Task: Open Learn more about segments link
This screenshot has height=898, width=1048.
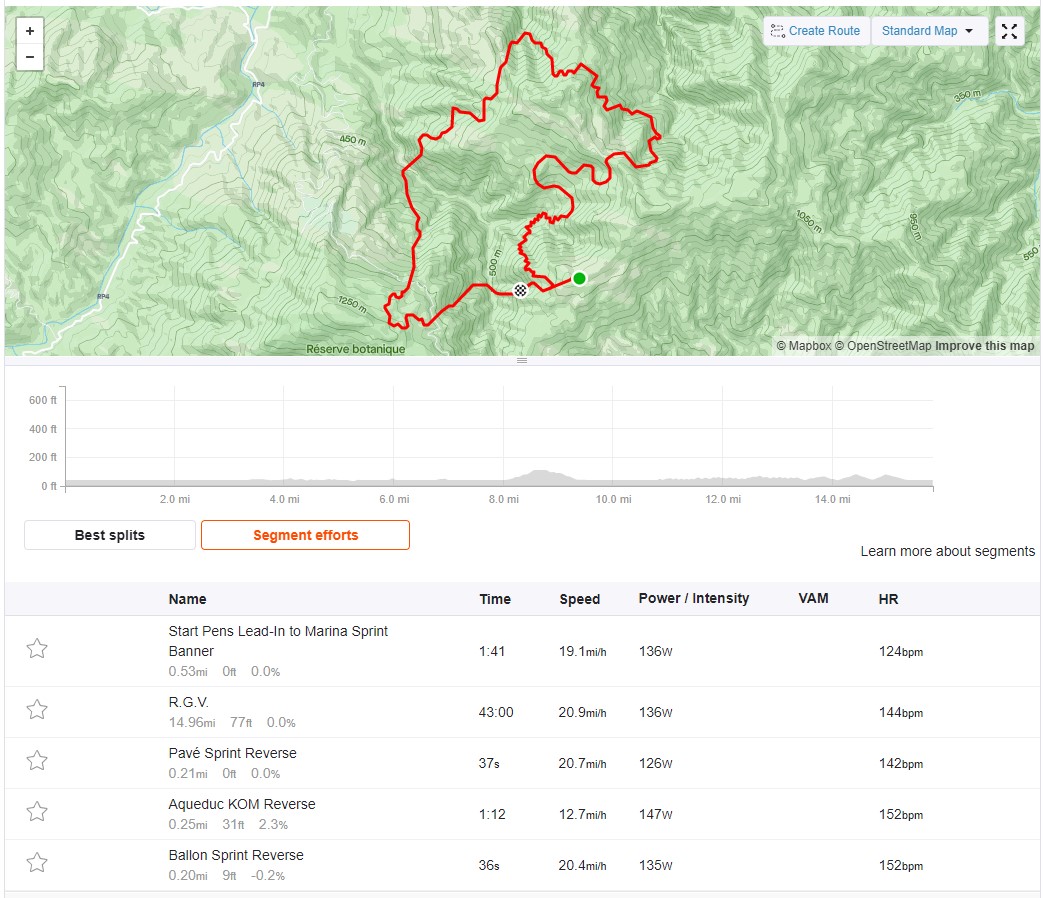Action: pyautogui.click(x=947, y=551)
